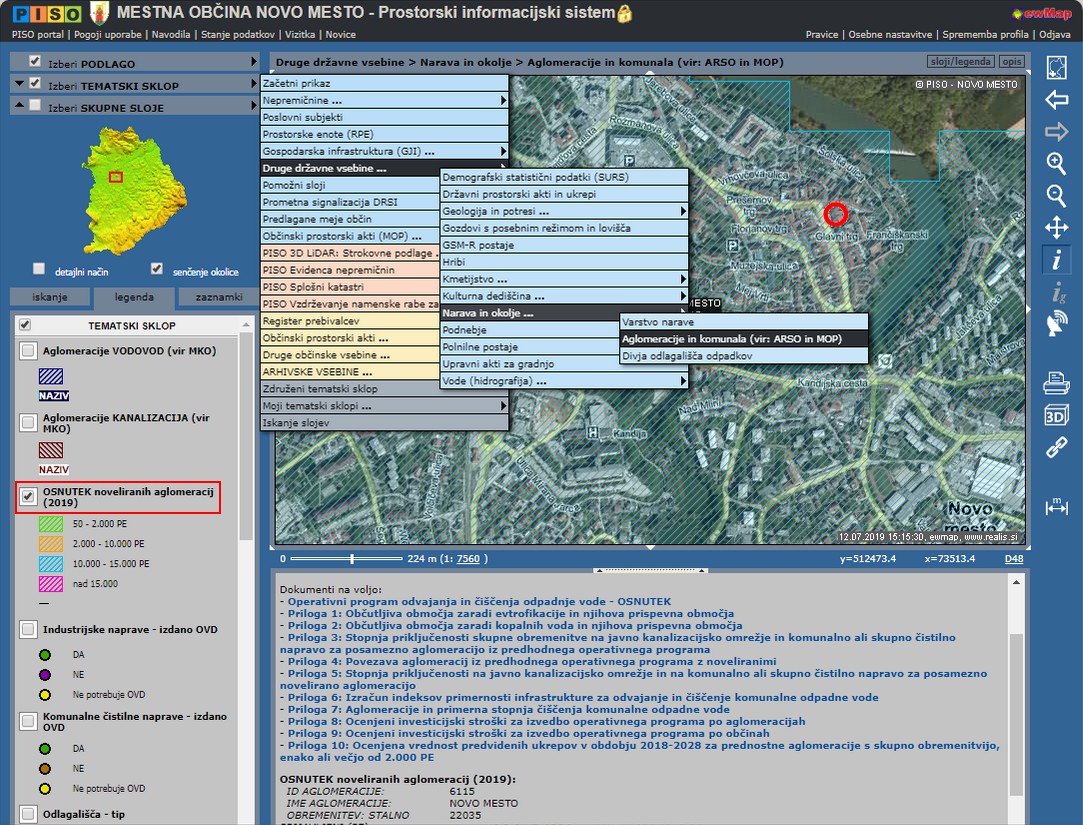
Task: Open the print map tool
Action: tap(1056, 382)
